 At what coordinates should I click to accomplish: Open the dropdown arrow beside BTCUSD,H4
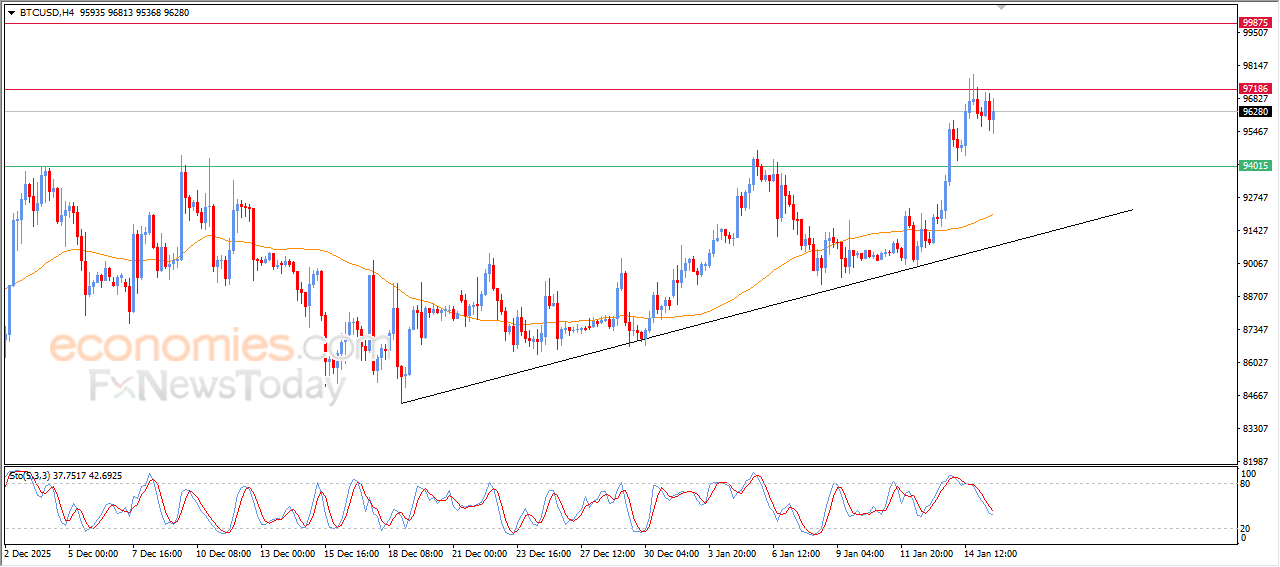pyautogui.click(x=12, y=13)
